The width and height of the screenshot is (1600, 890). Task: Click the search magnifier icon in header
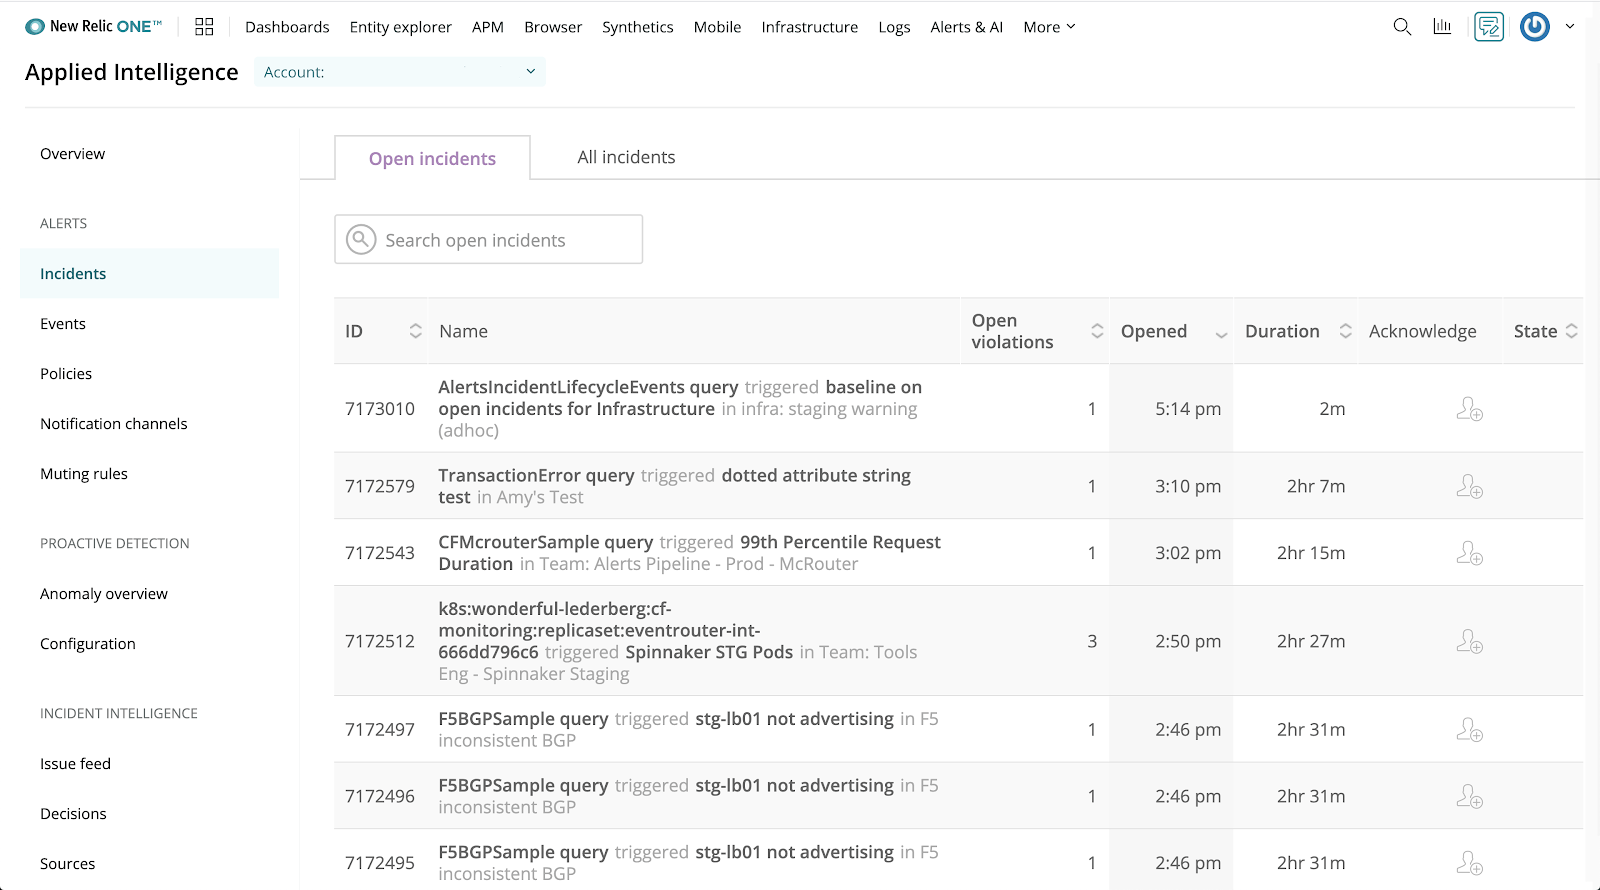(1402, 27)
